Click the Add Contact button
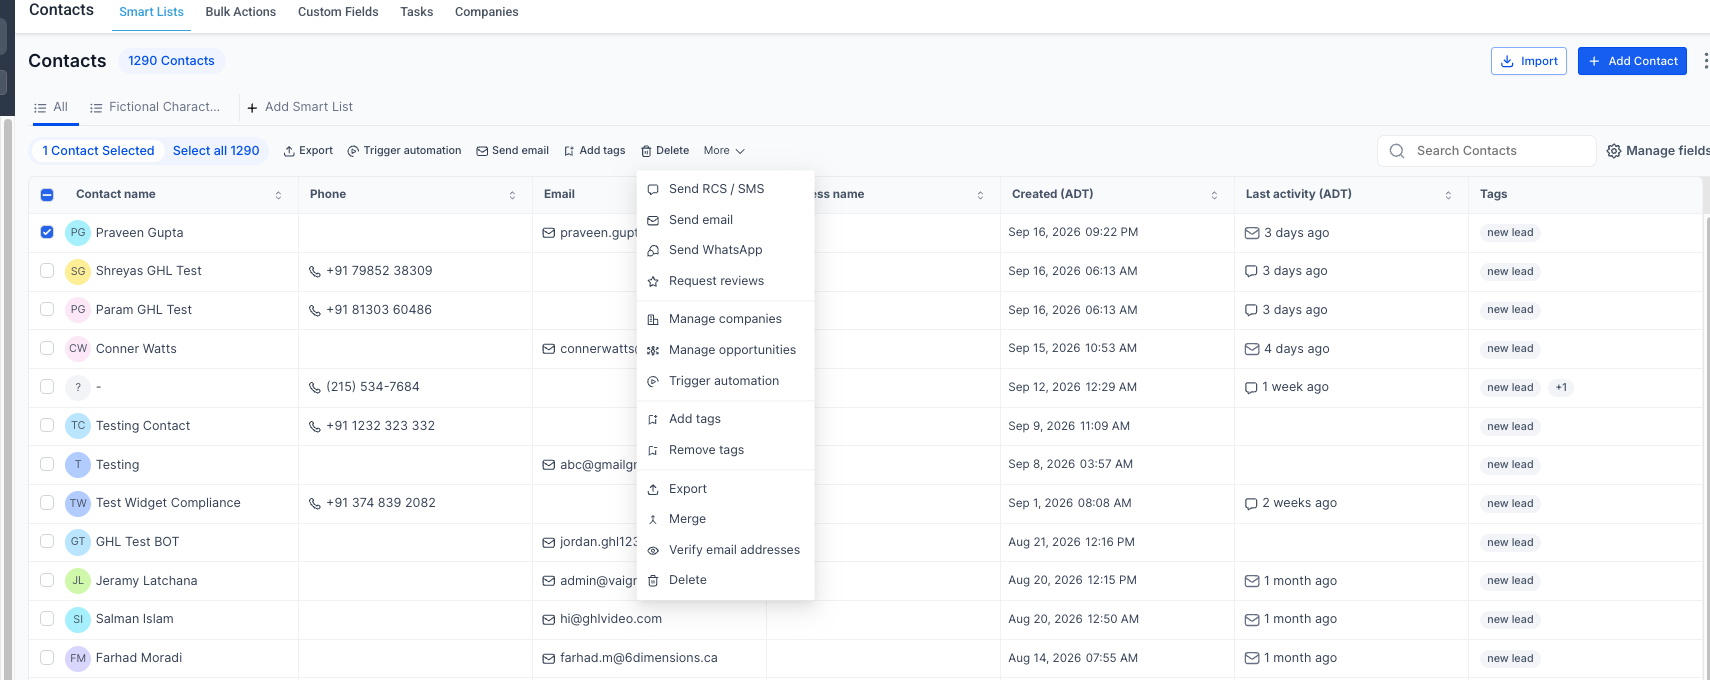The height and width of the screenshot is (680, 1710). click(x=1632, y=61)
